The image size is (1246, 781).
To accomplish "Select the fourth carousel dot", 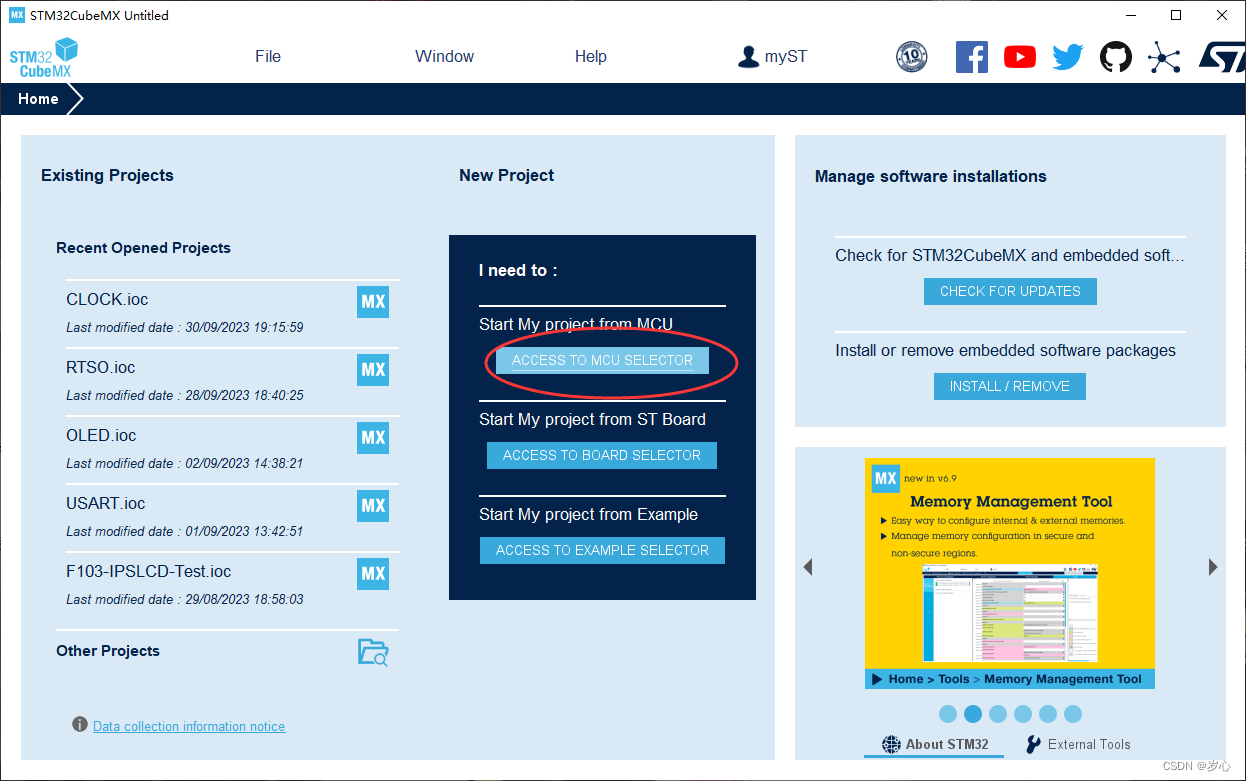I will pyautogui.click(x=1023, y=714).
